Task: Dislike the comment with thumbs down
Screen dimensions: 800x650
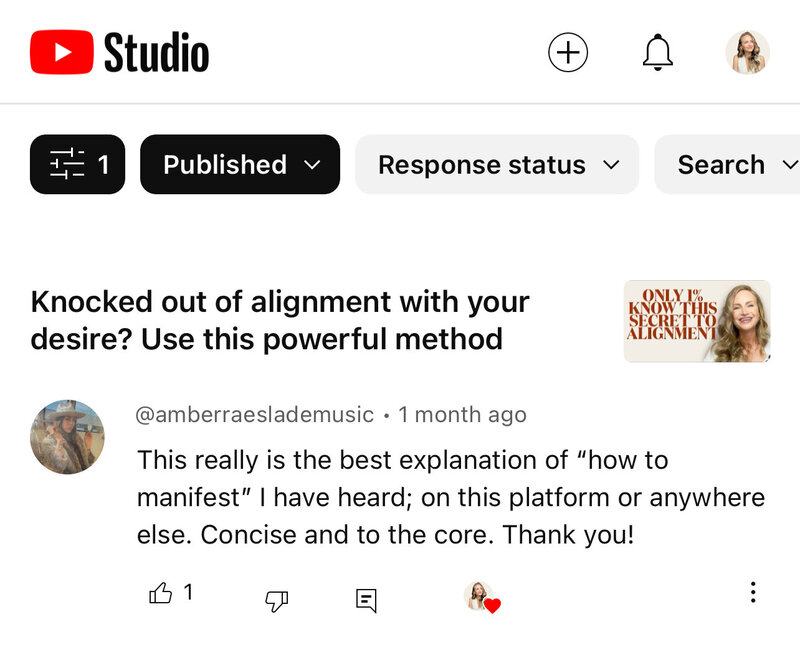Action: (276, 600)
